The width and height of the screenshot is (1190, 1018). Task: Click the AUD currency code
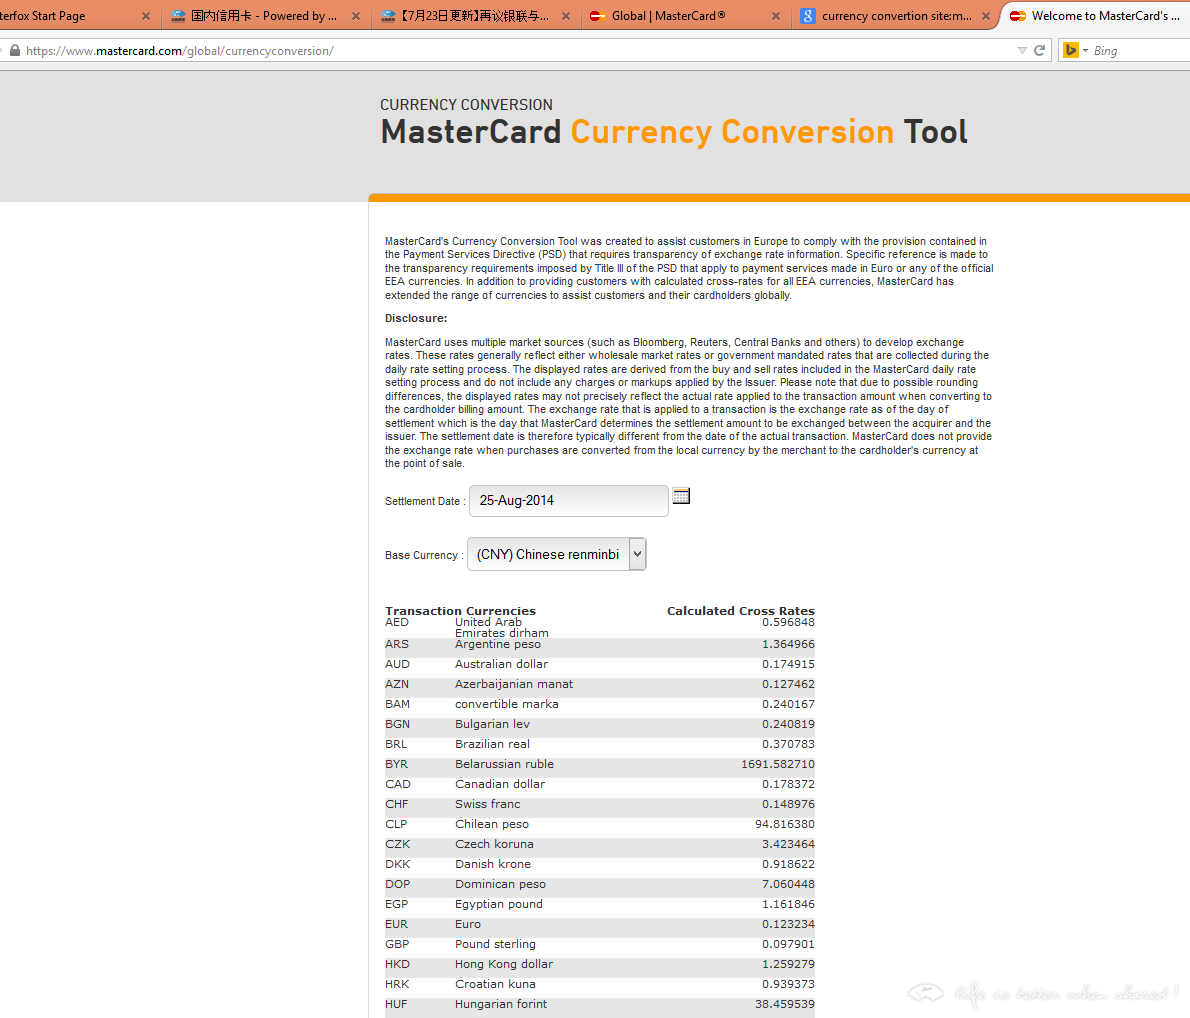(x=398, y=664)
